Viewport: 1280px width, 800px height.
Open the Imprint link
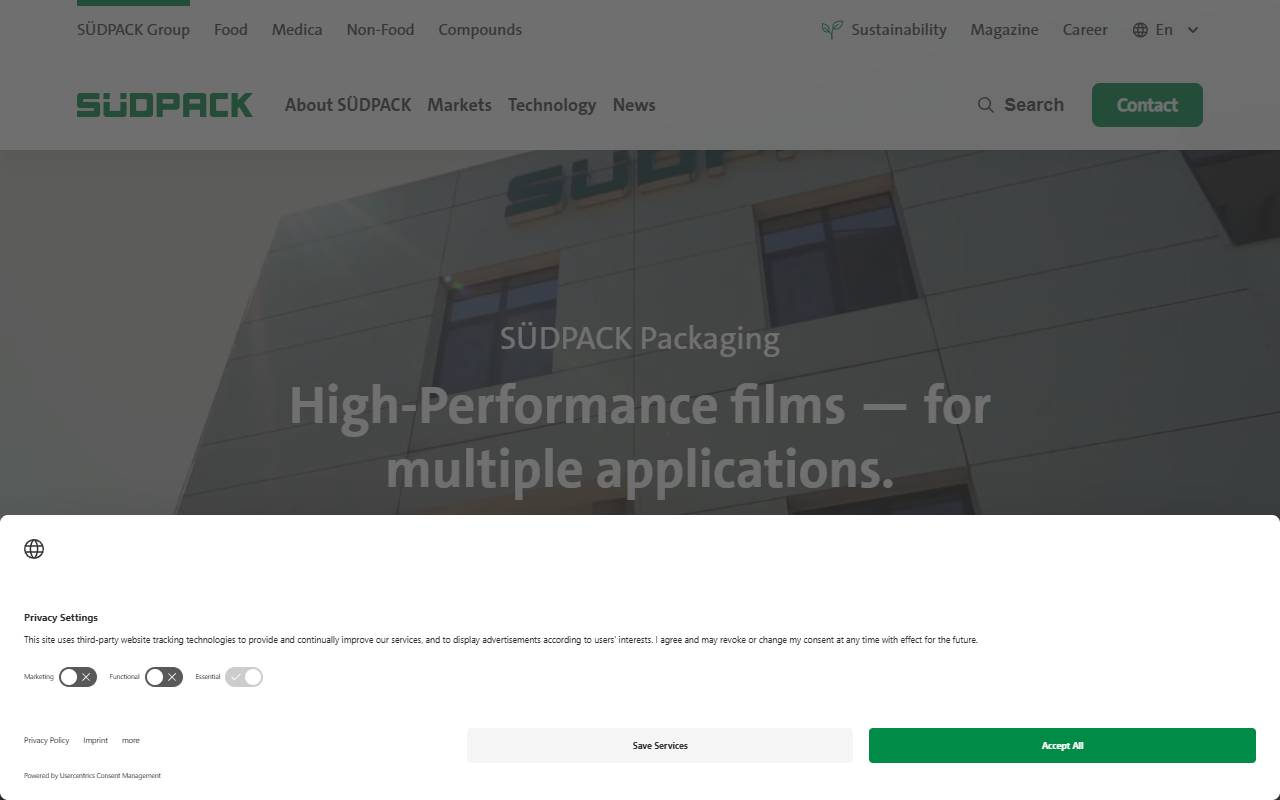point(96,741)
